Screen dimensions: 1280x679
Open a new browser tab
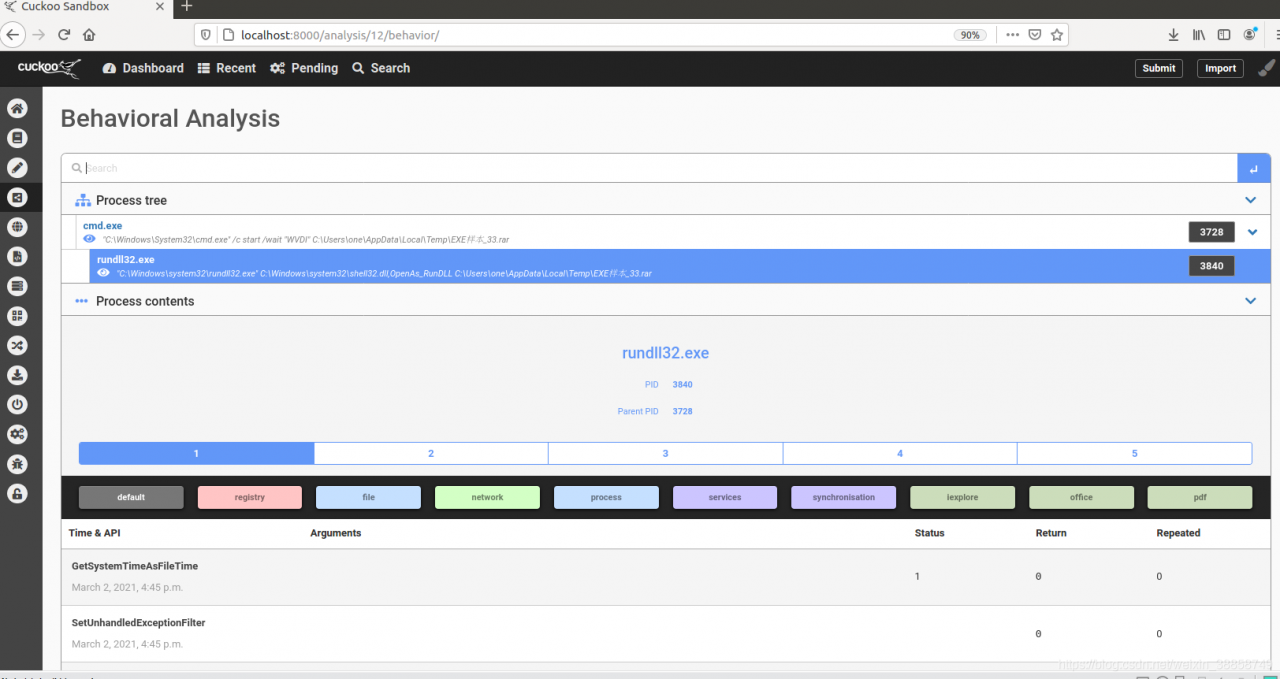186,6
